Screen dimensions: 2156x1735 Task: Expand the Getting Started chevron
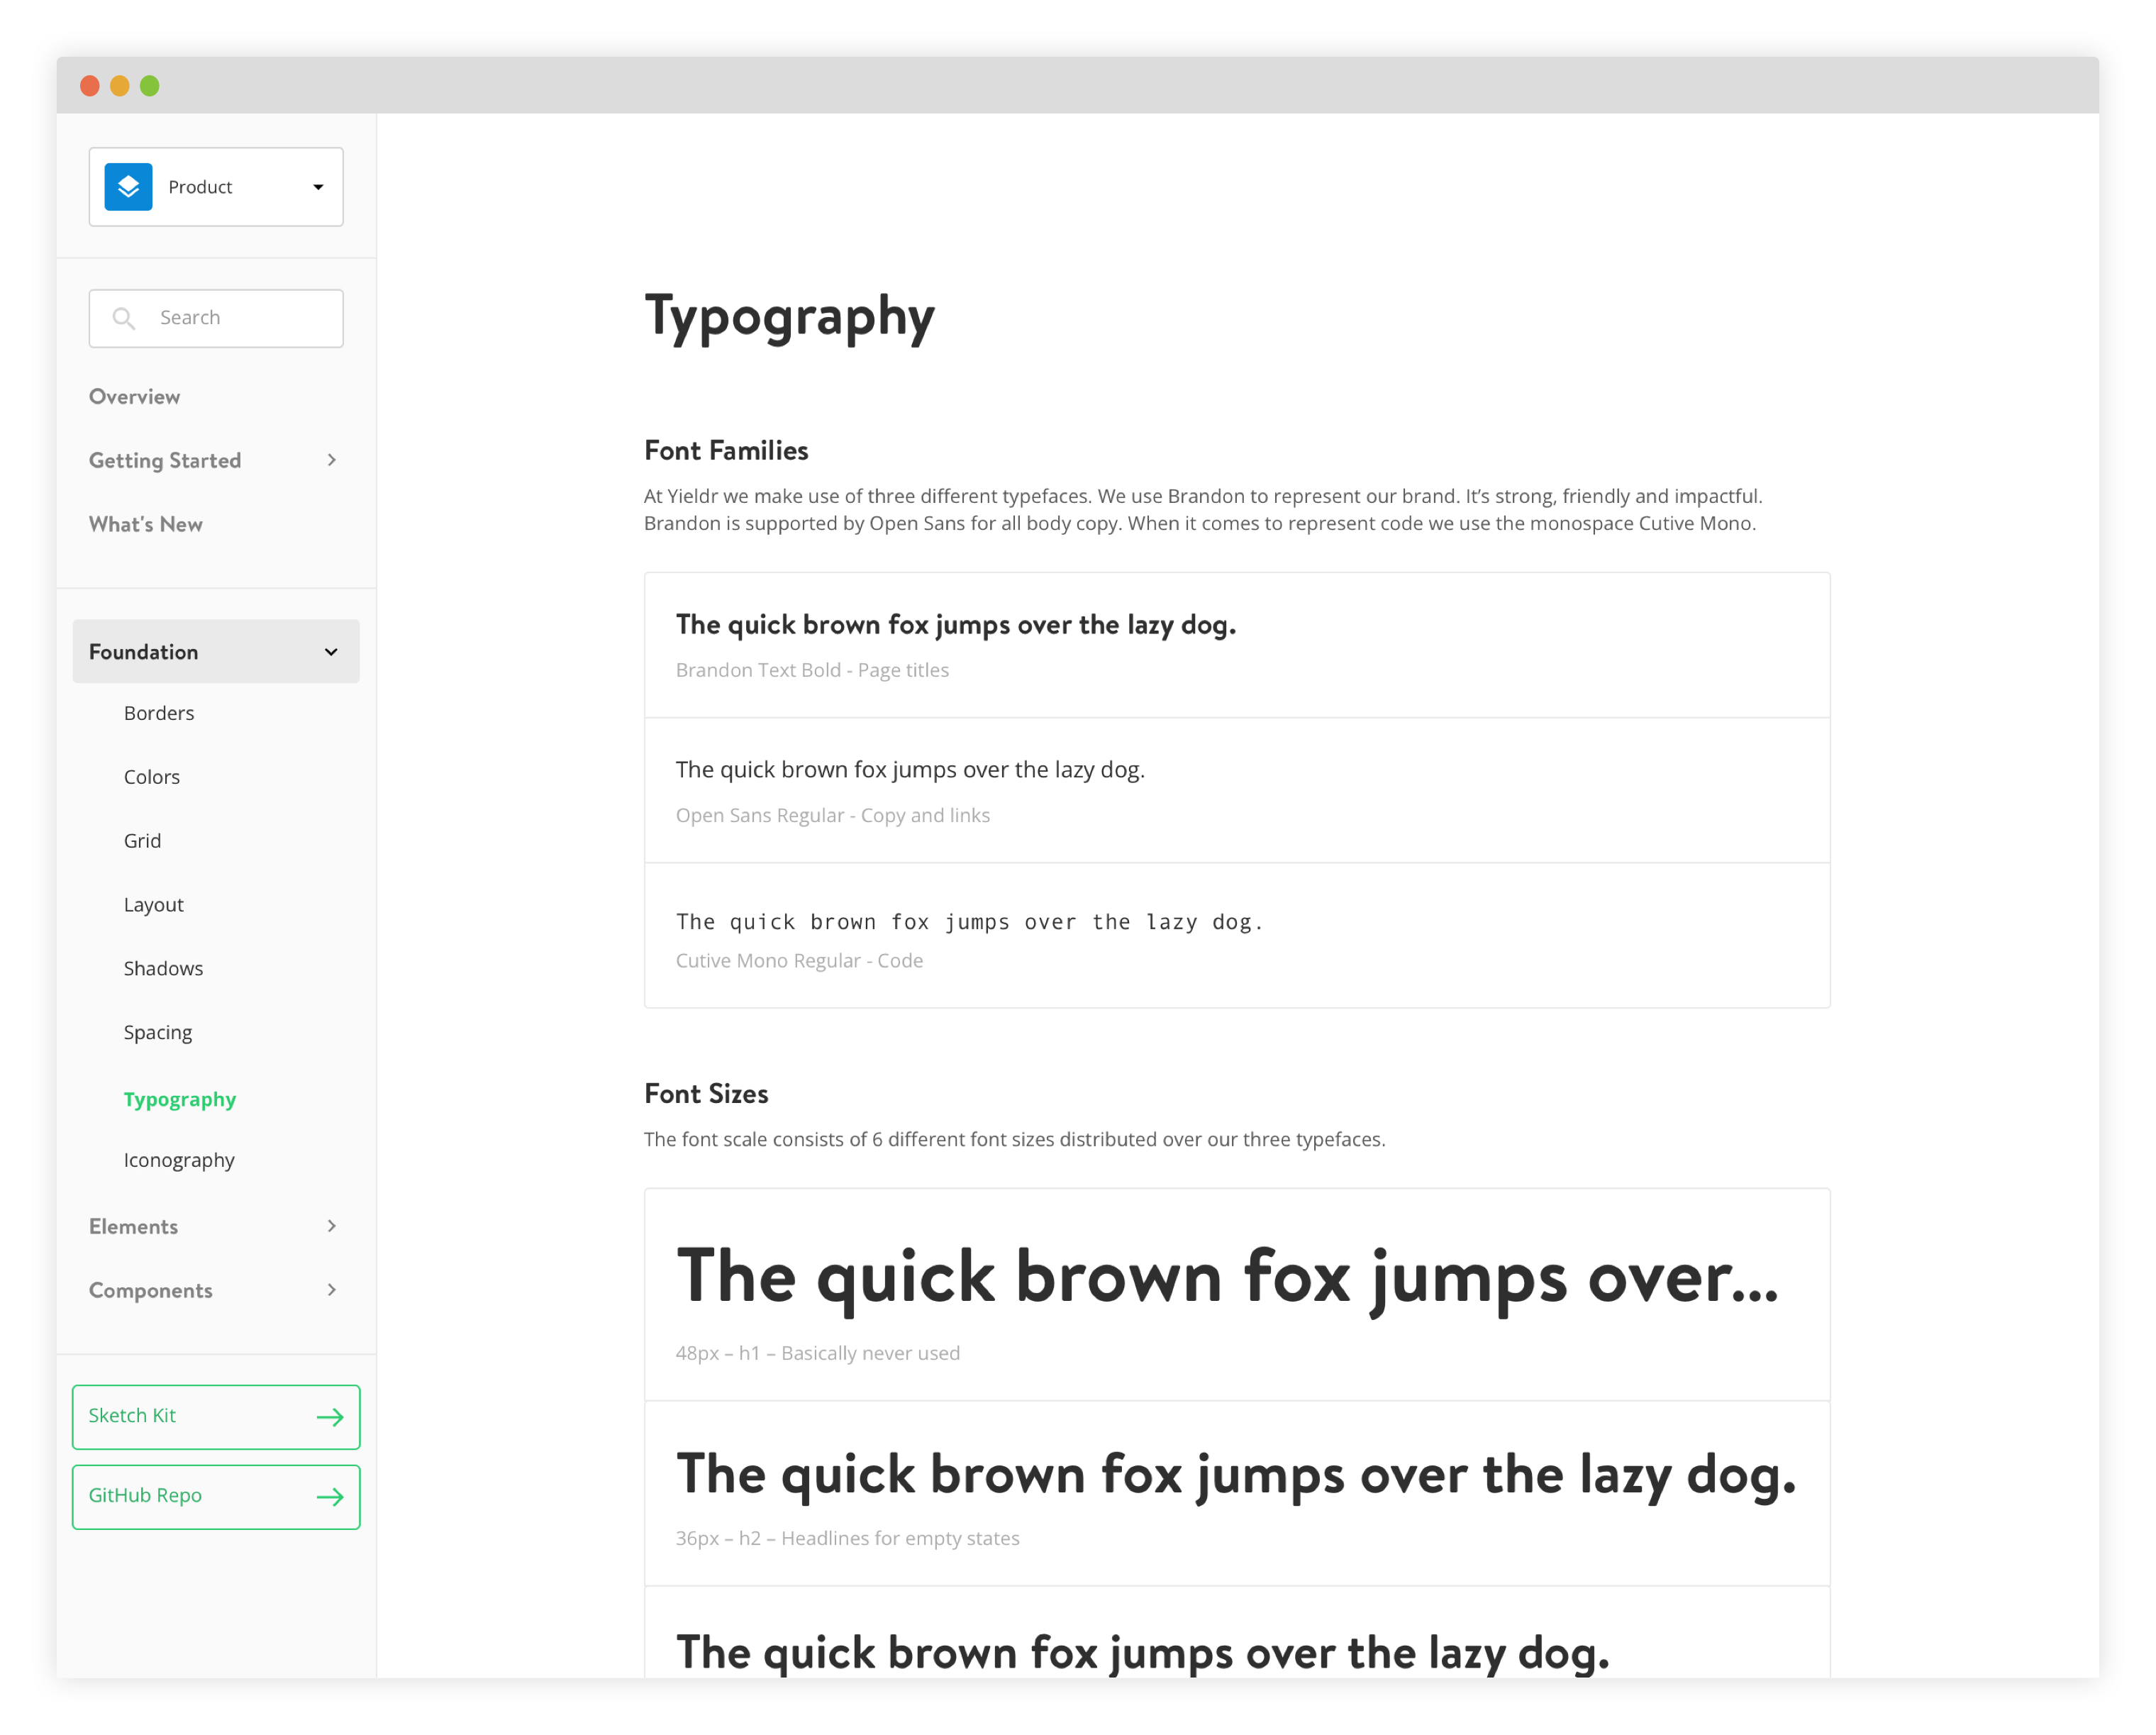coord(332,460)
